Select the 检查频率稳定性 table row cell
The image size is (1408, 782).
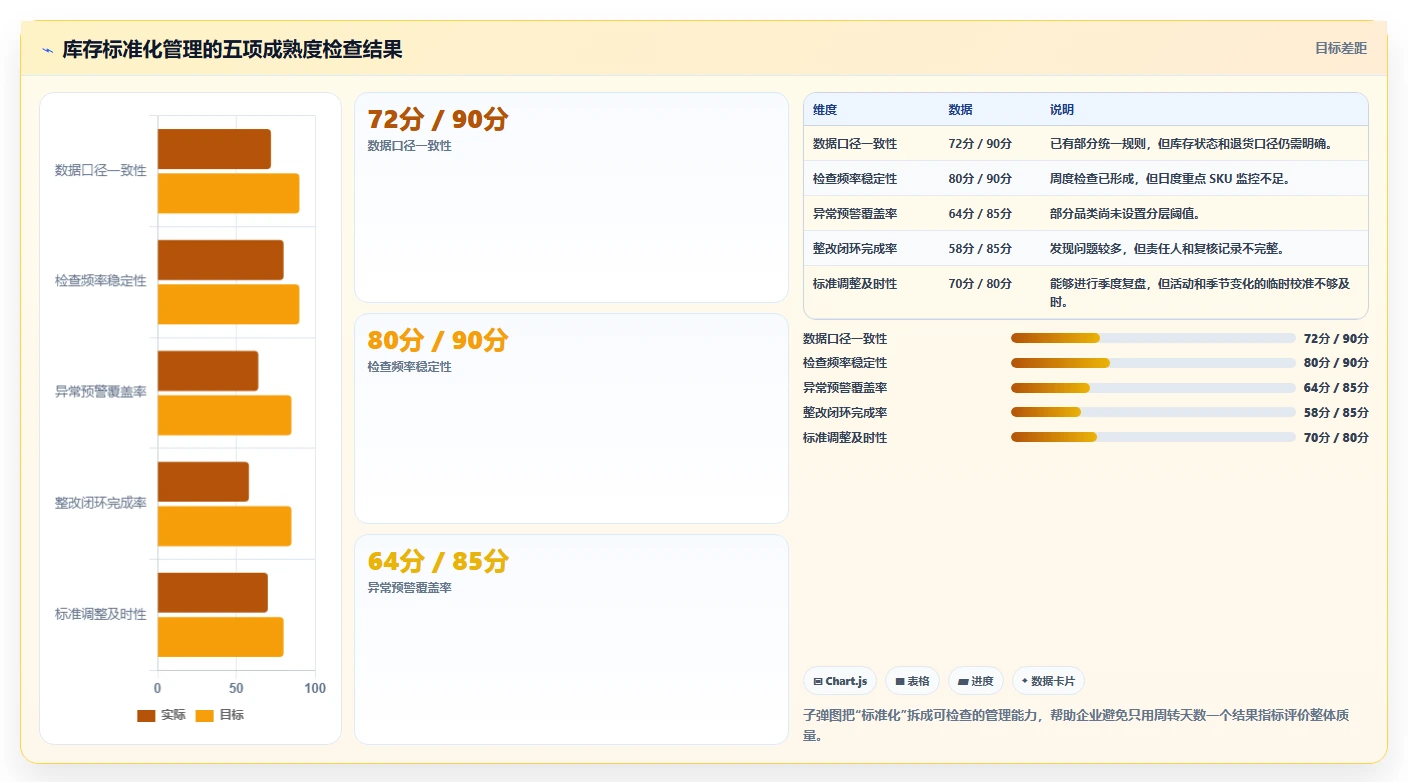click(855, 179)
